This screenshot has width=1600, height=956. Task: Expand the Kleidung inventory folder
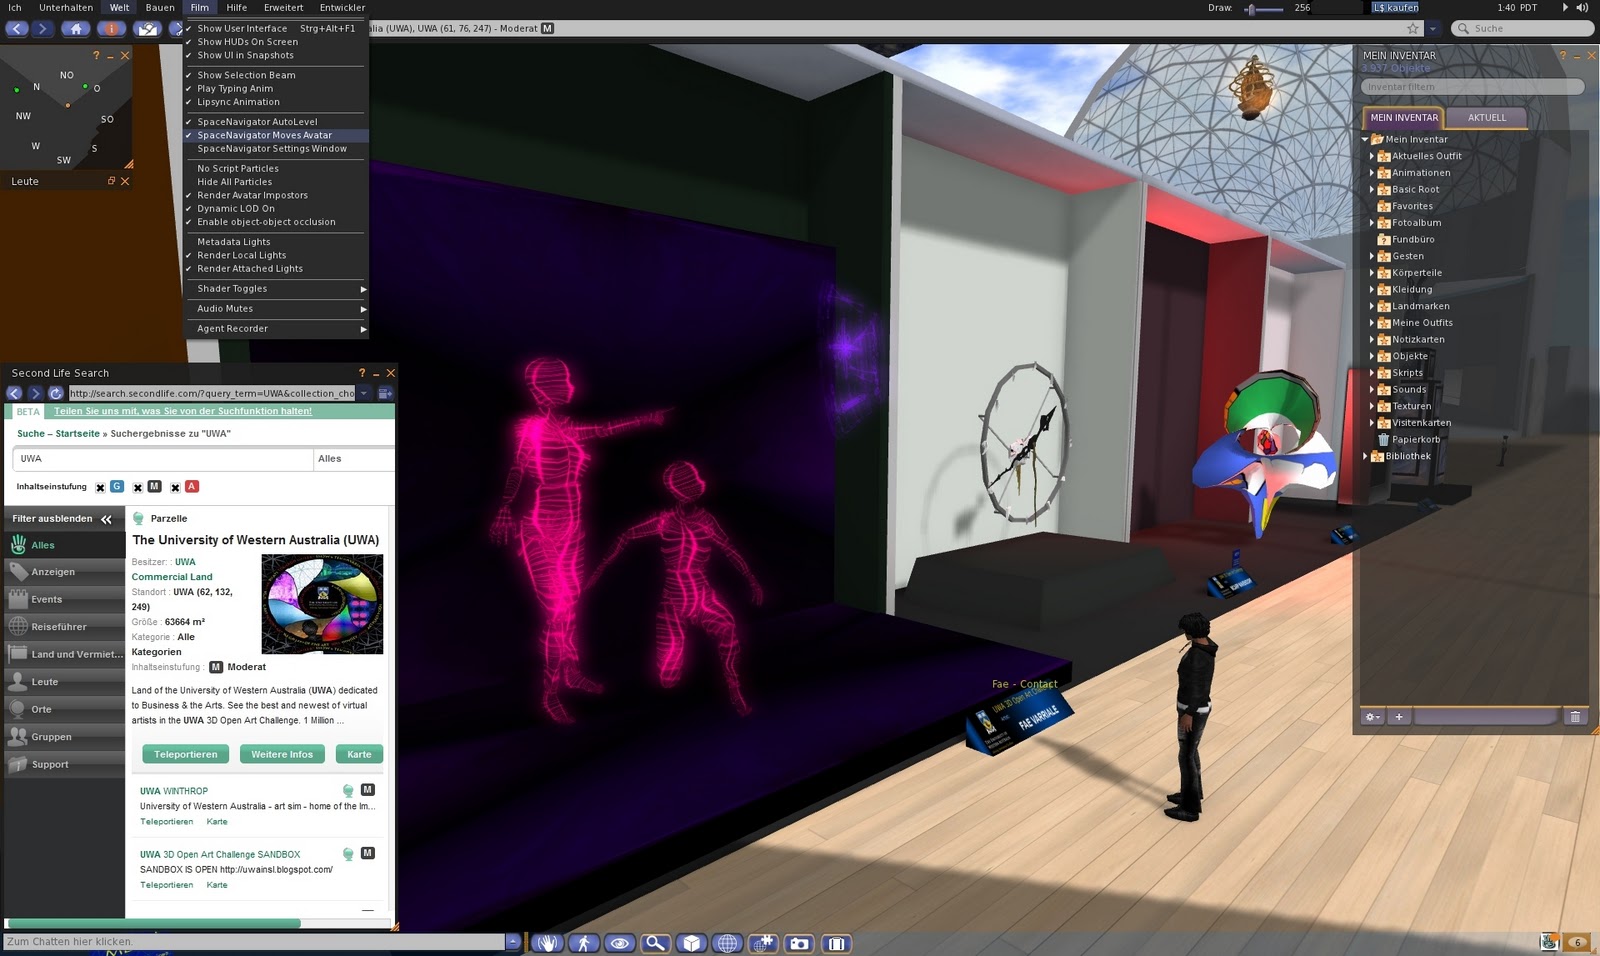[x=1371, y=289]
